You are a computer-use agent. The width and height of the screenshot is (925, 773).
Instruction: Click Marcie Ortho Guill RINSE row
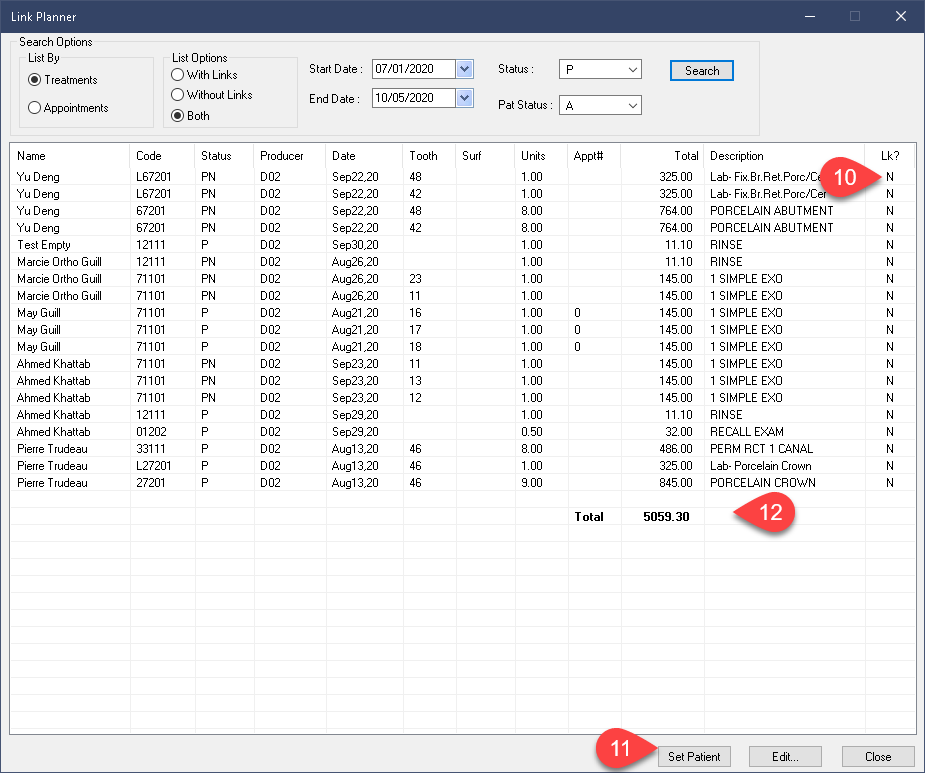pyautogui.click(x=463, y=262)
